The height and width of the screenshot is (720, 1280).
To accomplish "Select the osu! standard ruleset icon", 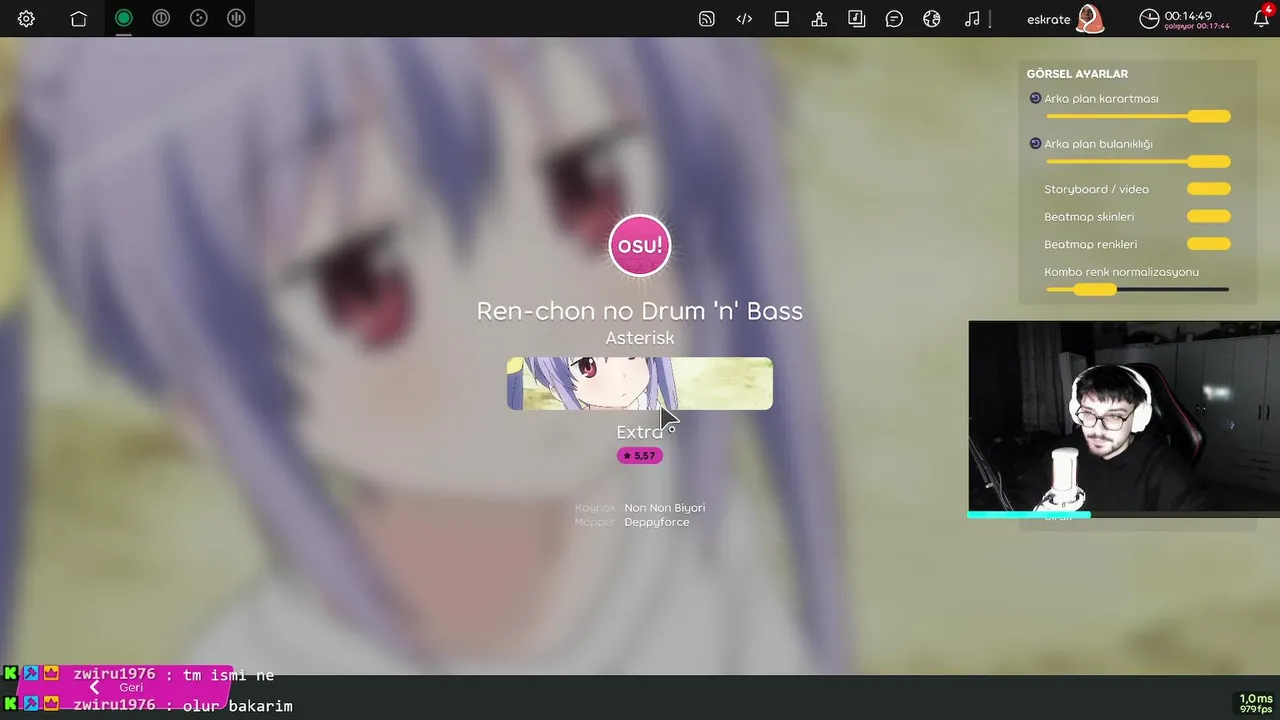I will point(123,18).
